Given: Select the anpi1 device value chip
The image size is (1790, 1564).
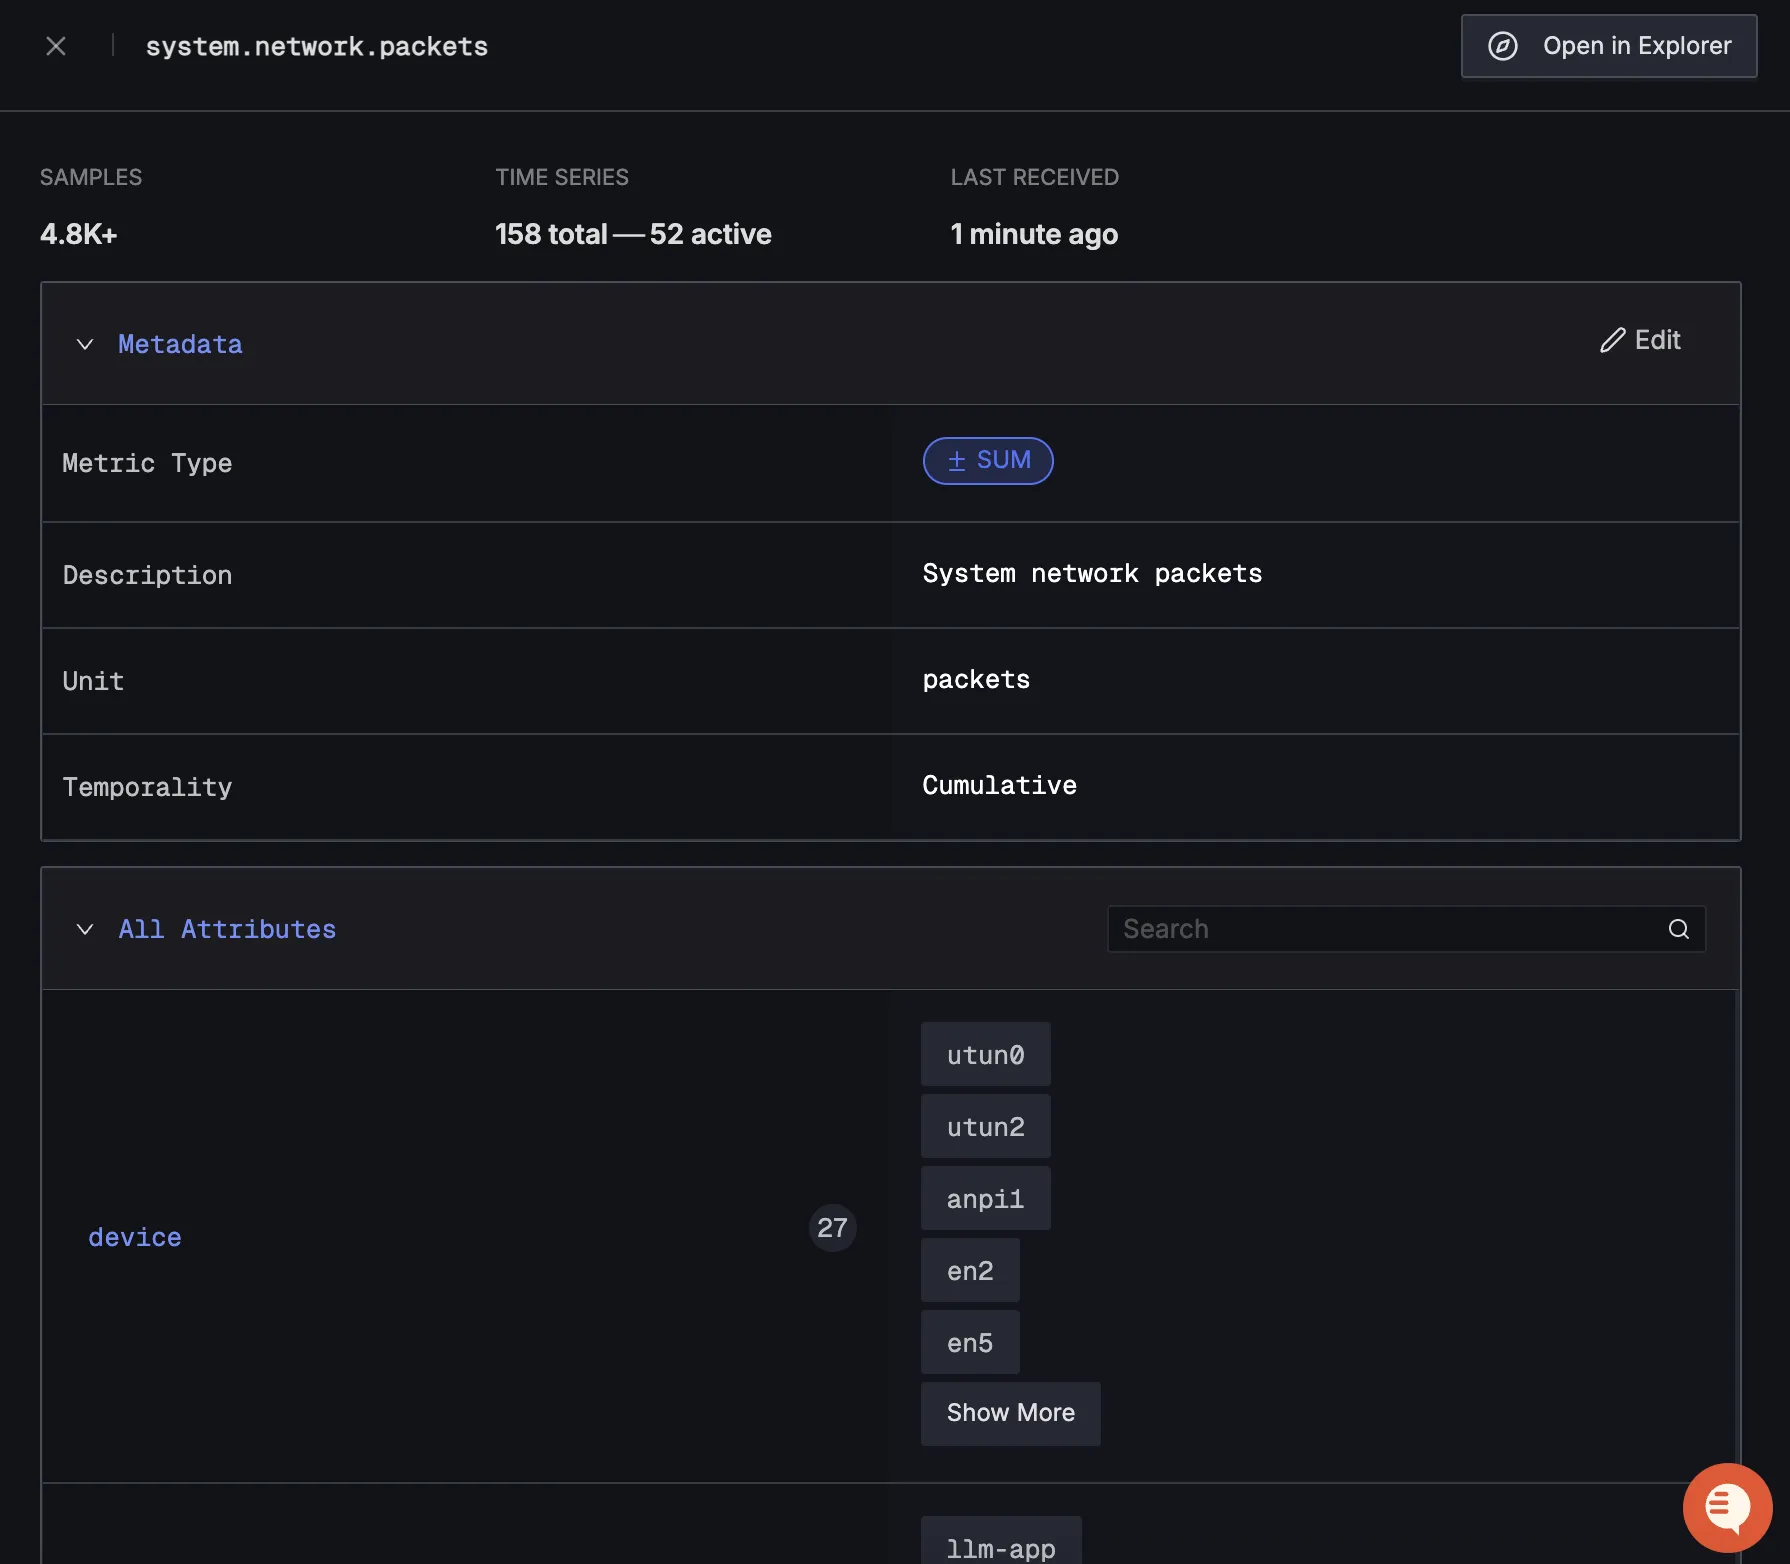Looking at the screenshot, I should (985, 1198).
